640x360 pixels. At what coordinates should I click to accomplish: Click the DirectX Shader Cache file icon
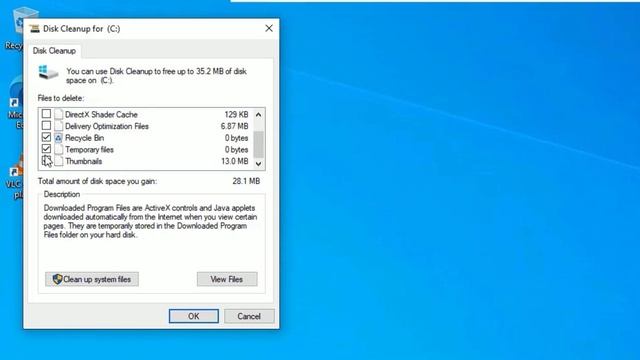tap(59, 114)
